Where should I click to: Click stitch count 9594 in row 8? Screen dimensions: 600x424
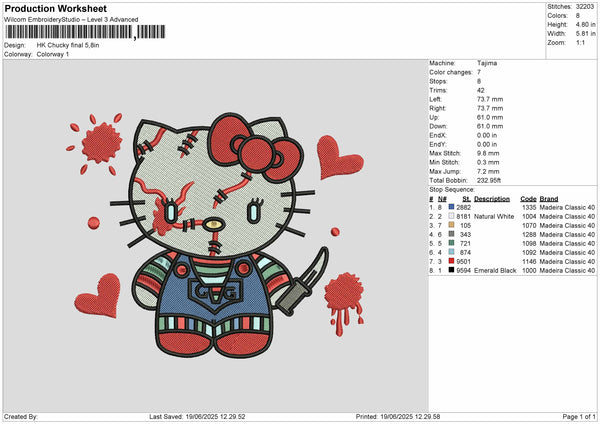pyautogui.click(x=463, y=271)
